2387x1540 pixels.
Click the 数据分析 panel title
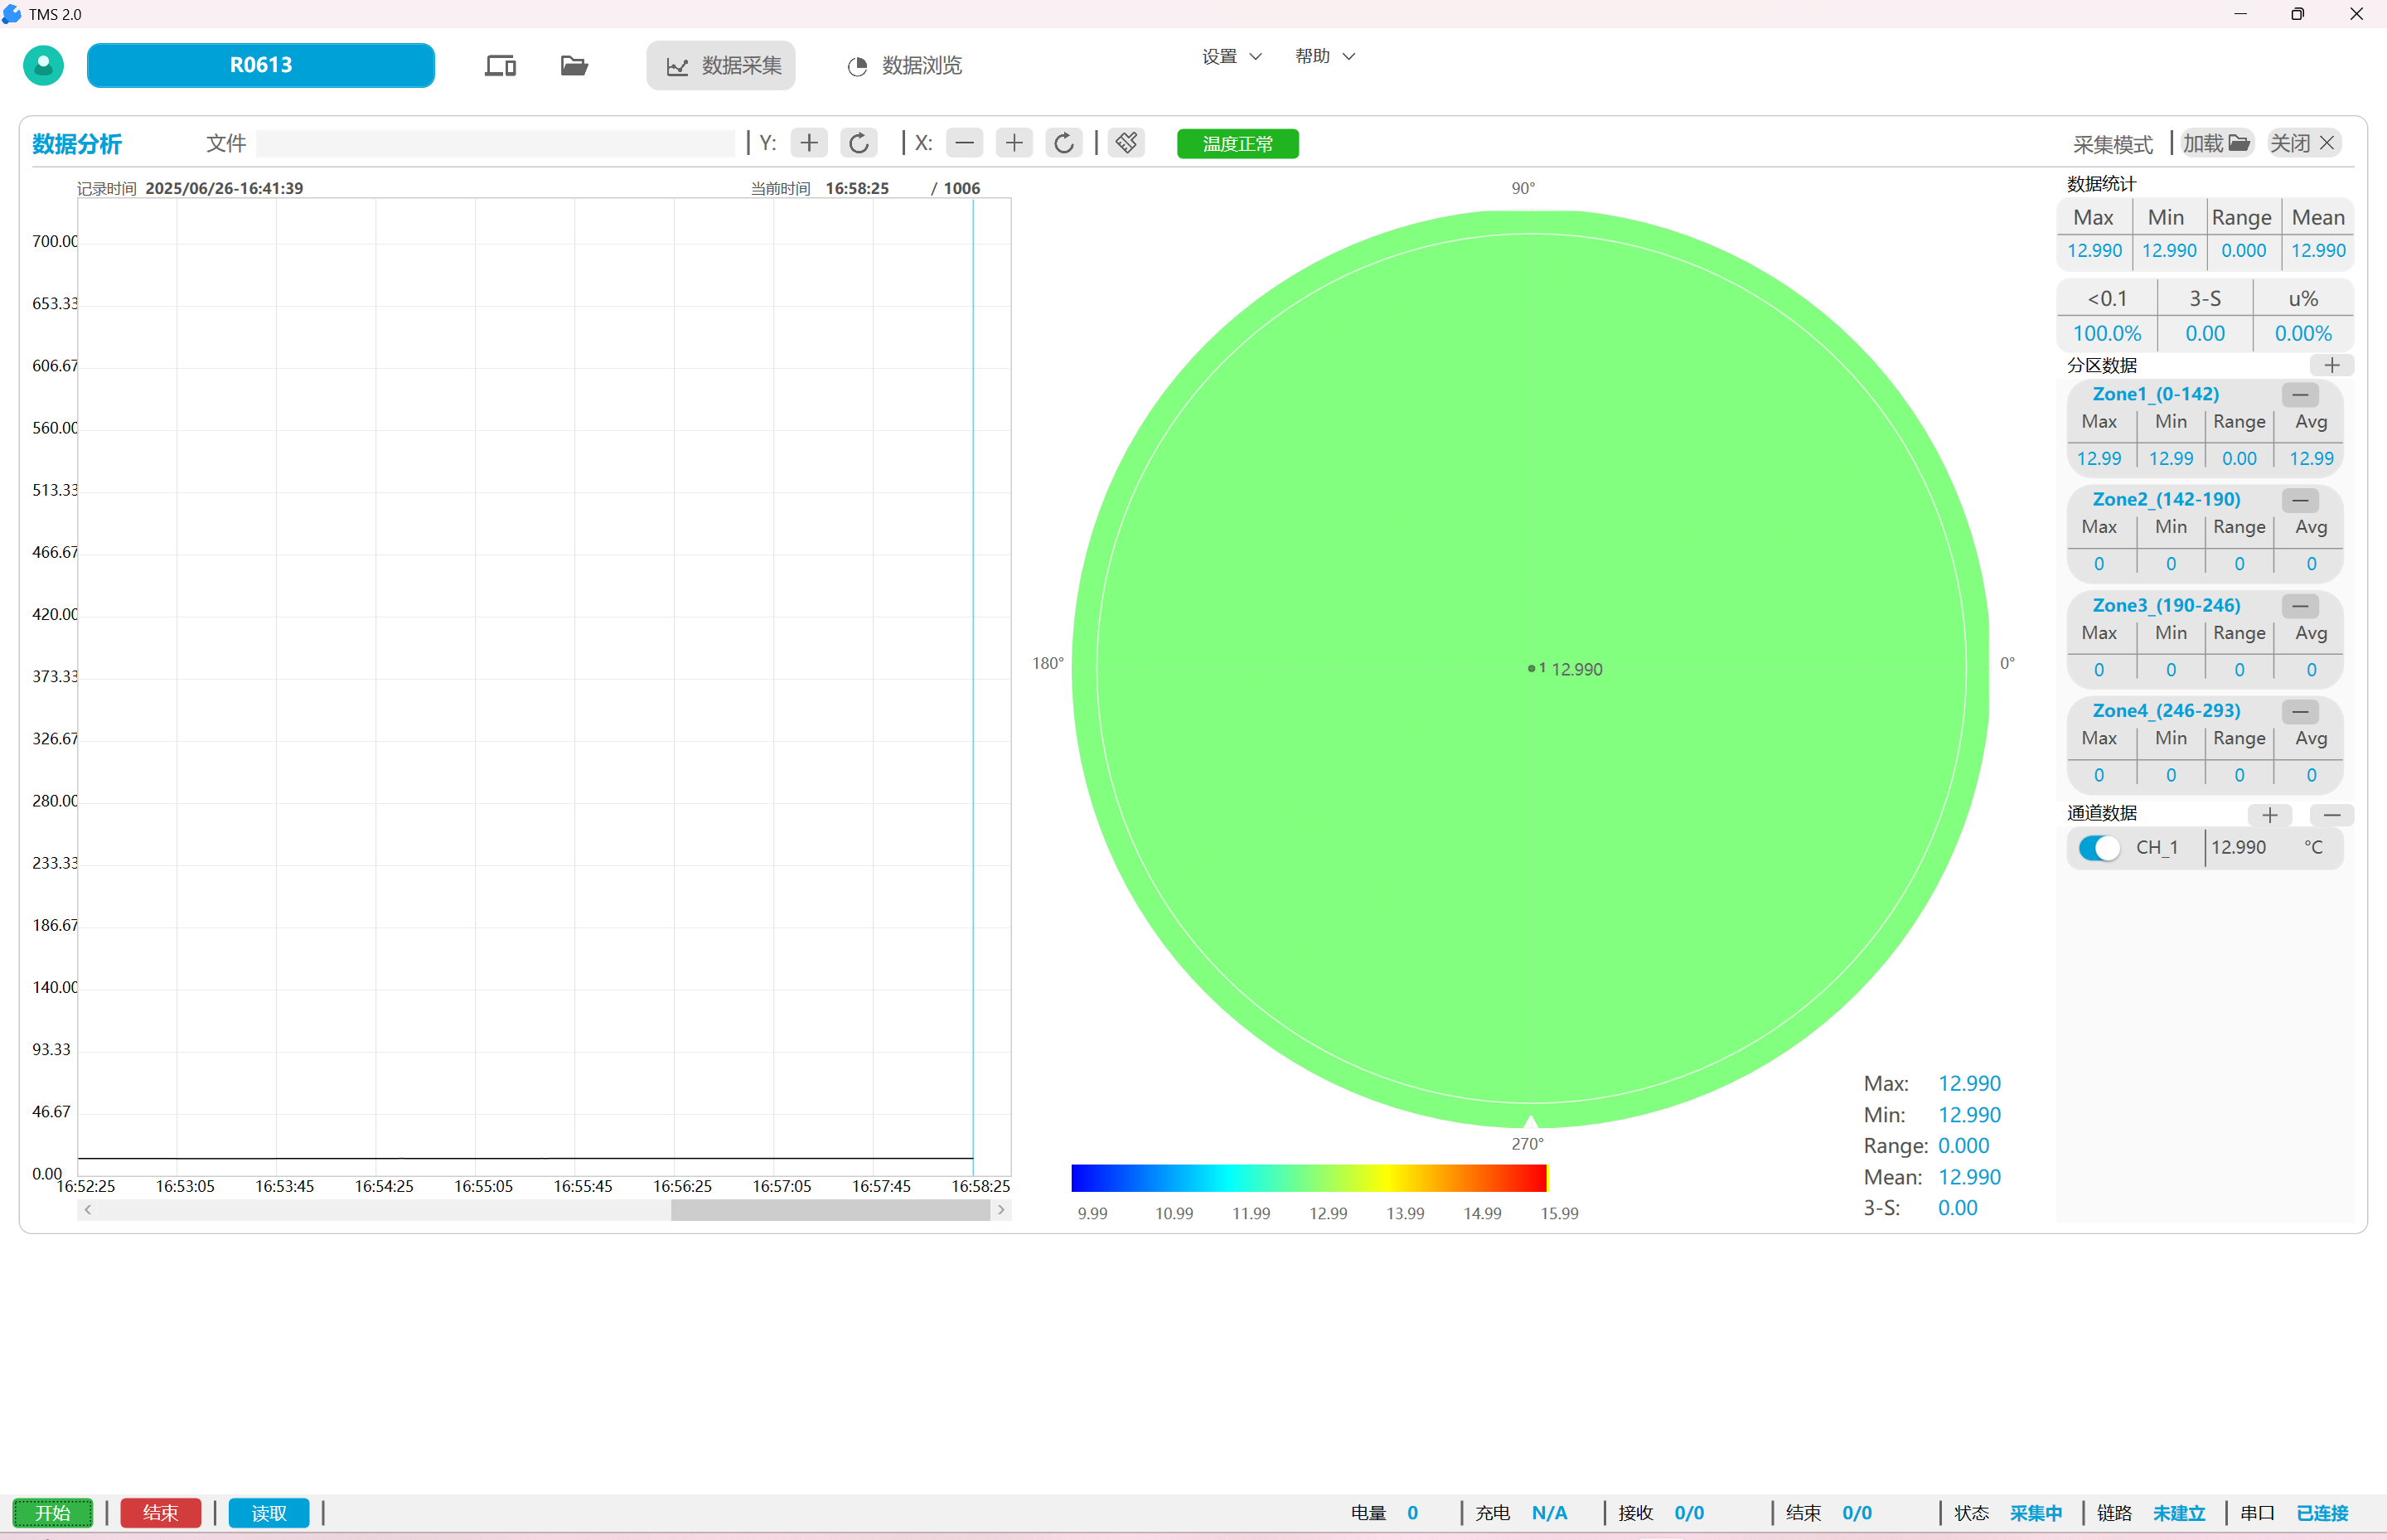tap(77, 144)
